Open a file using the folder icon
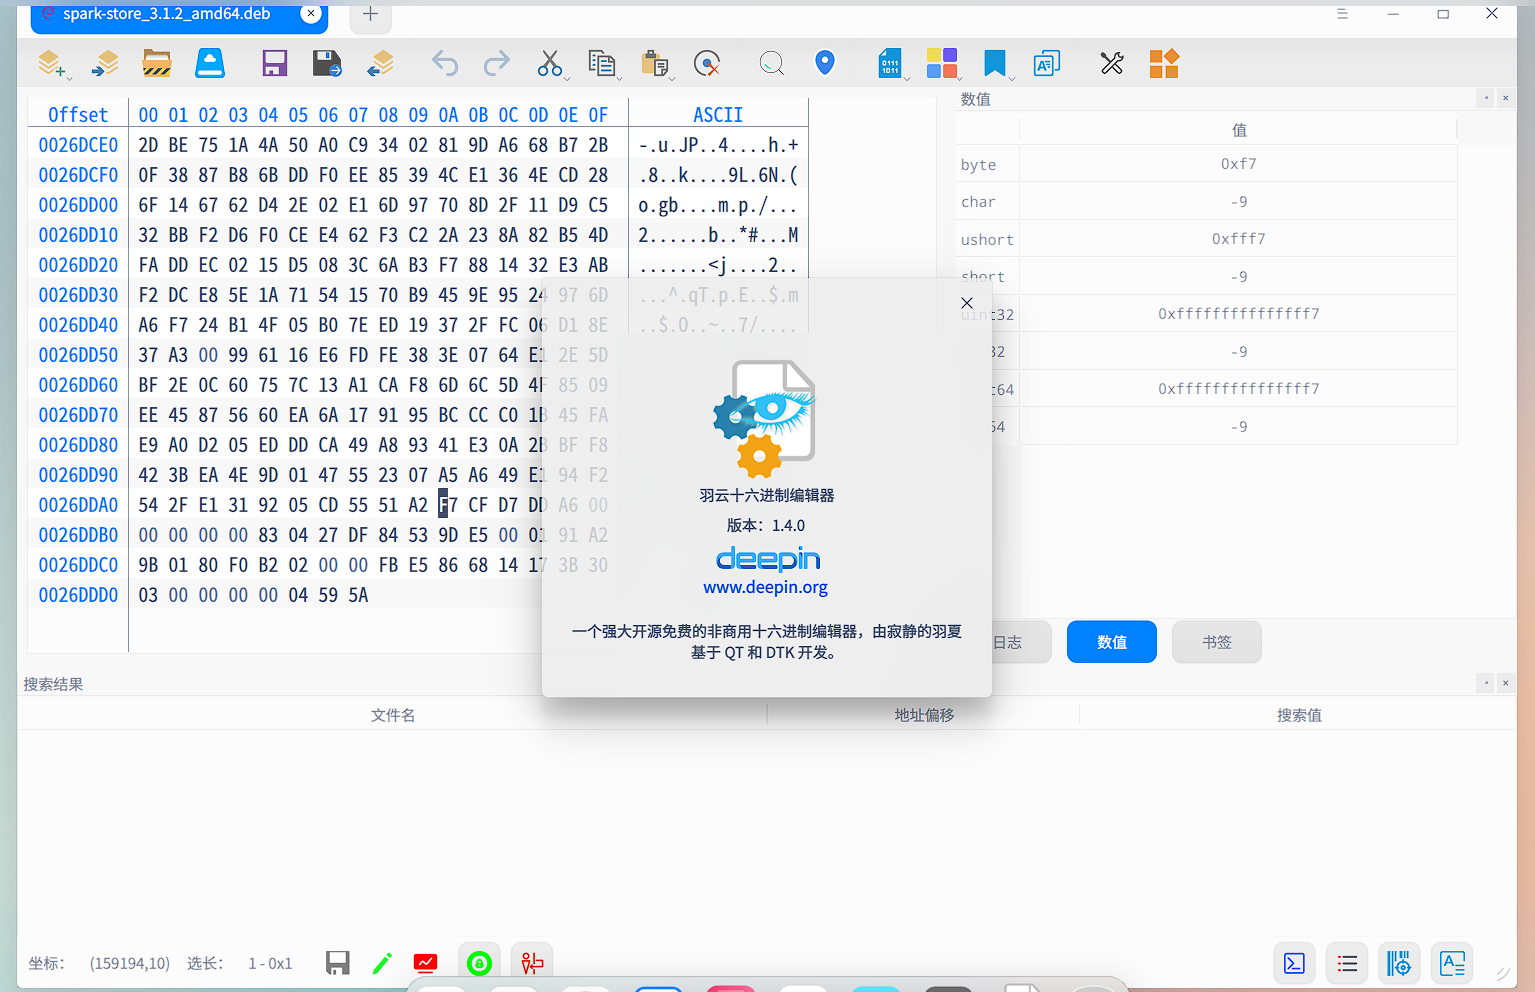1535x992 pixels. click(x=156, y=62)
